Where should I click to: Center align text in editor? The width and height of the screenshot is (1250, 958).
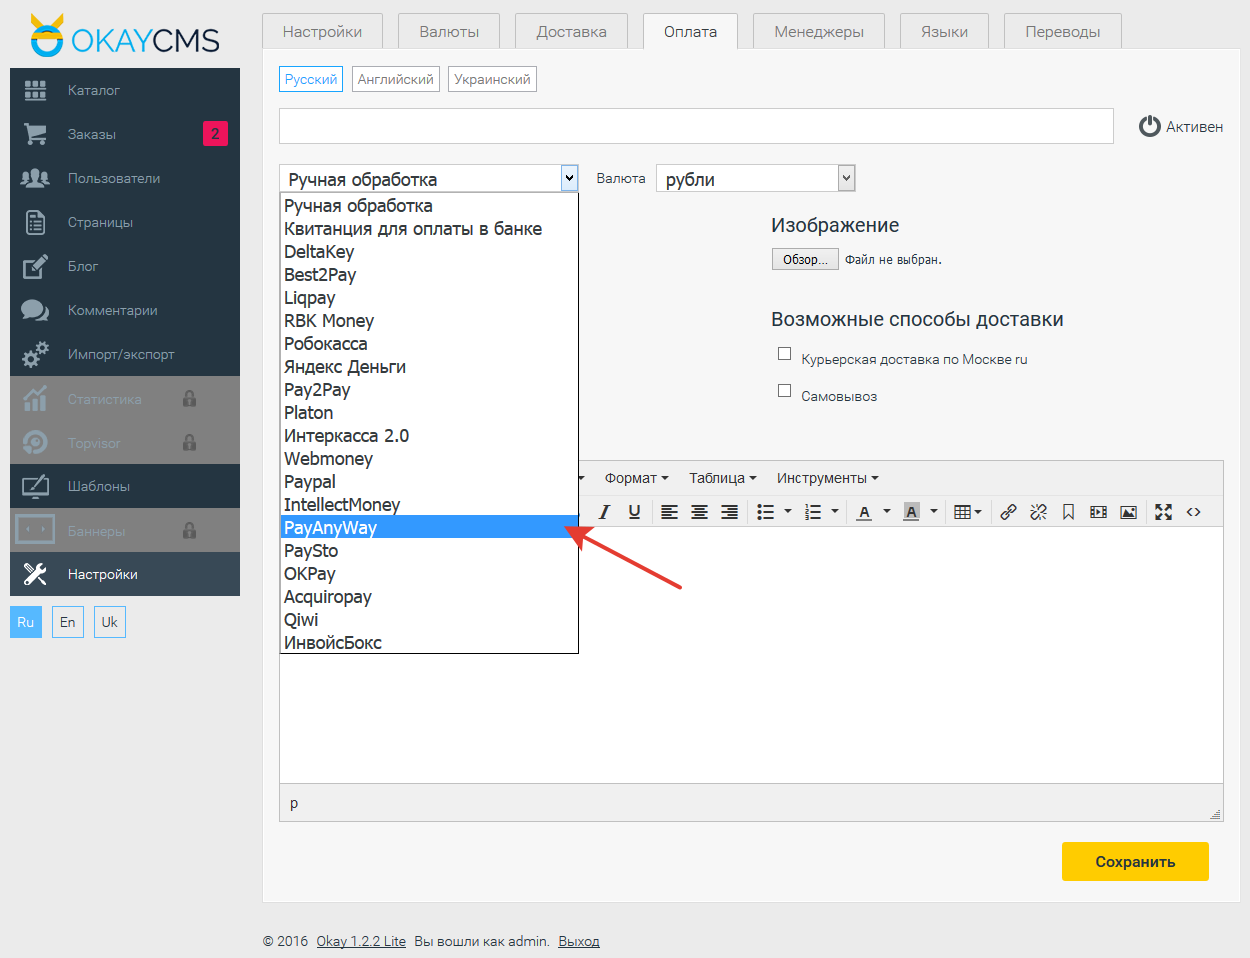tap(700, 512)
